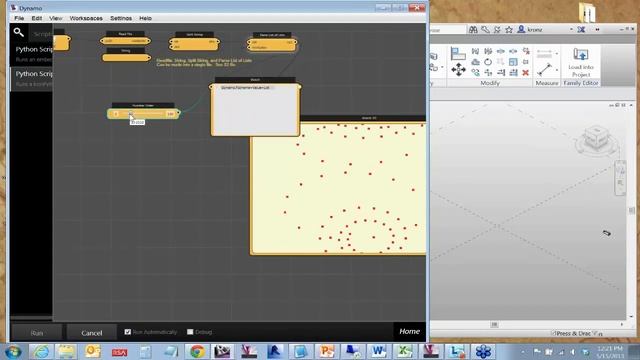This screenshot has width=640, height=360.
Task: Select the Move tool in Revit Modify panel
Action: 458,69
